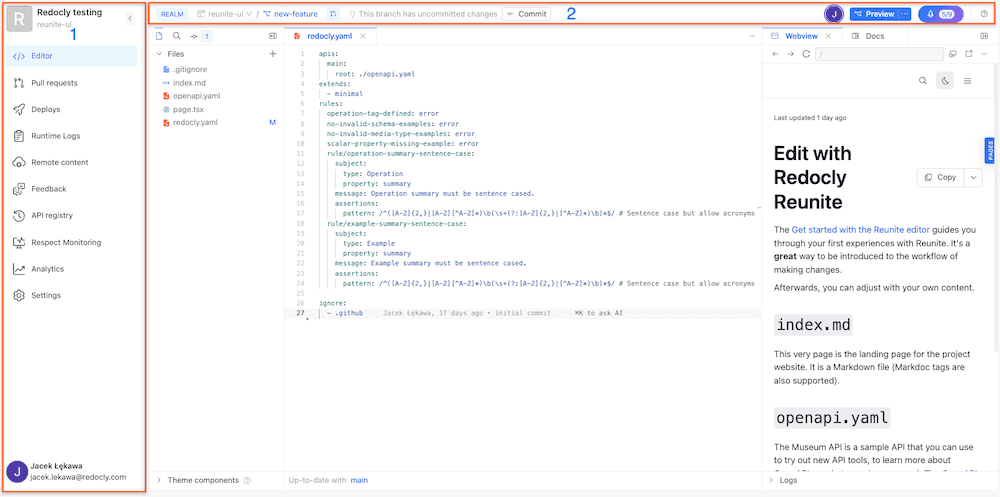Open Runtime Logs from sidebar
Viewport: 1000px width, 497px height.
(71, 136)
